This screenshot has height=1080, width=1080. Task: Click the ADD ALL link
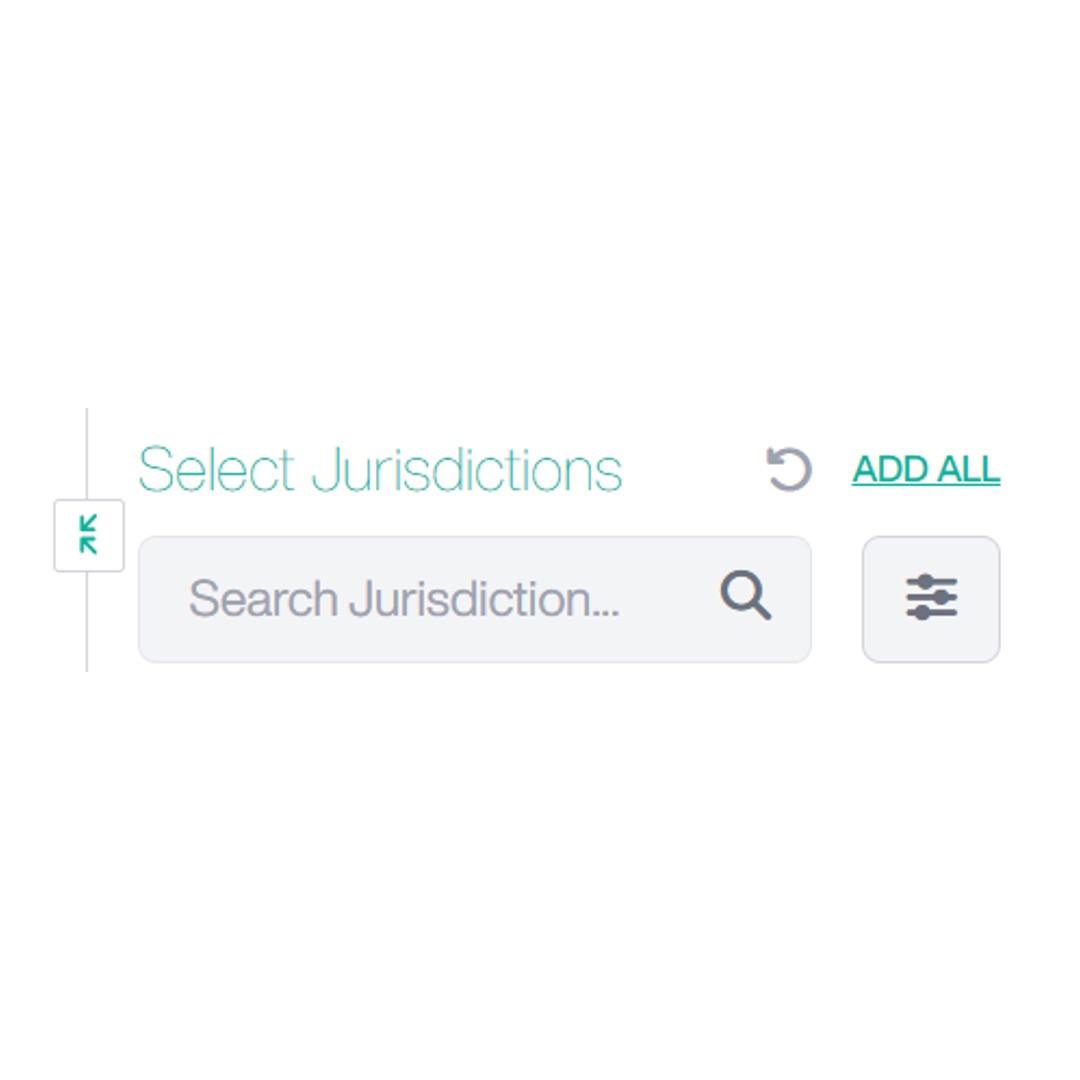click(x=925, y=469)
